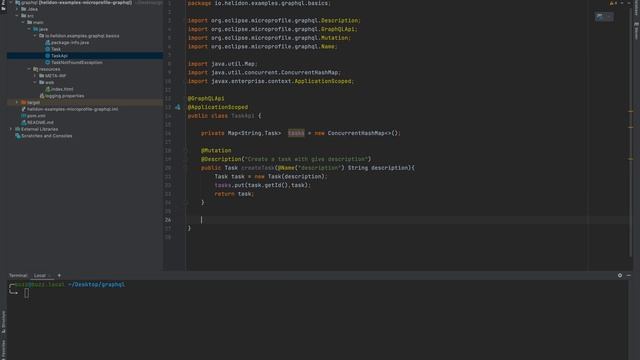Image resolution: width=640 pixels, height=360 pixels.
Task: Open TaskNotFoundException in the project tree
Action: coord(77,62)
